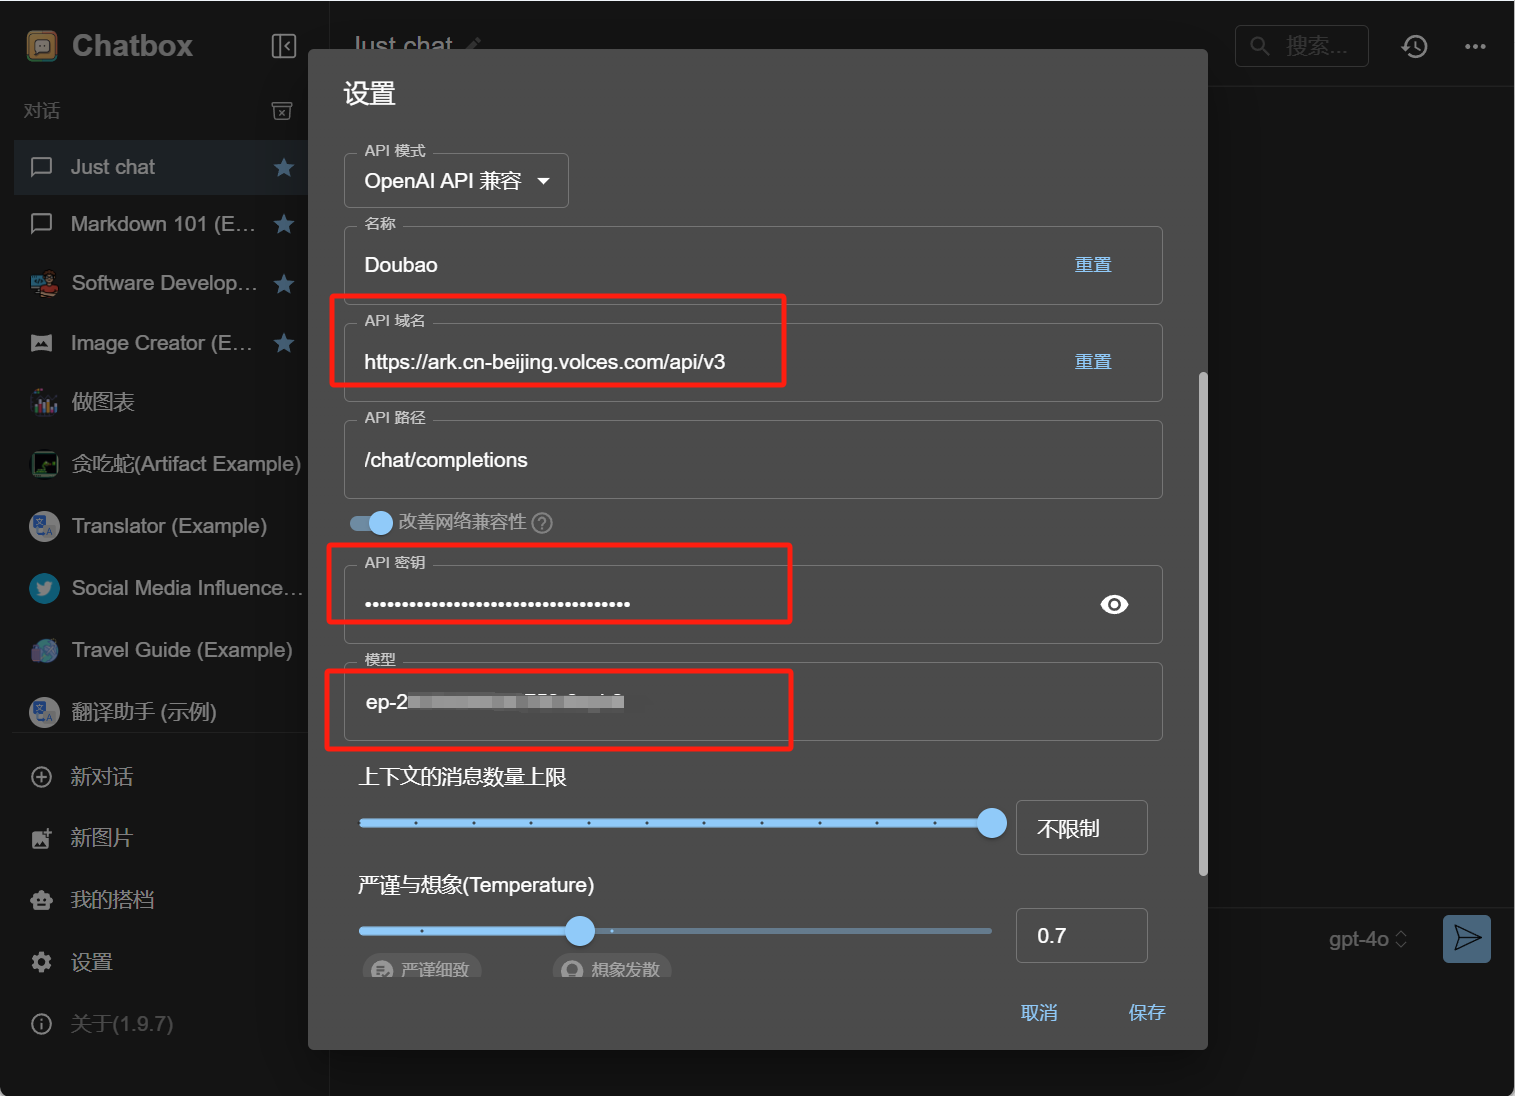Screen dimensions: 1515x1096
Task: Open gpt-4o model selector
Action: tap(1367, 939)
